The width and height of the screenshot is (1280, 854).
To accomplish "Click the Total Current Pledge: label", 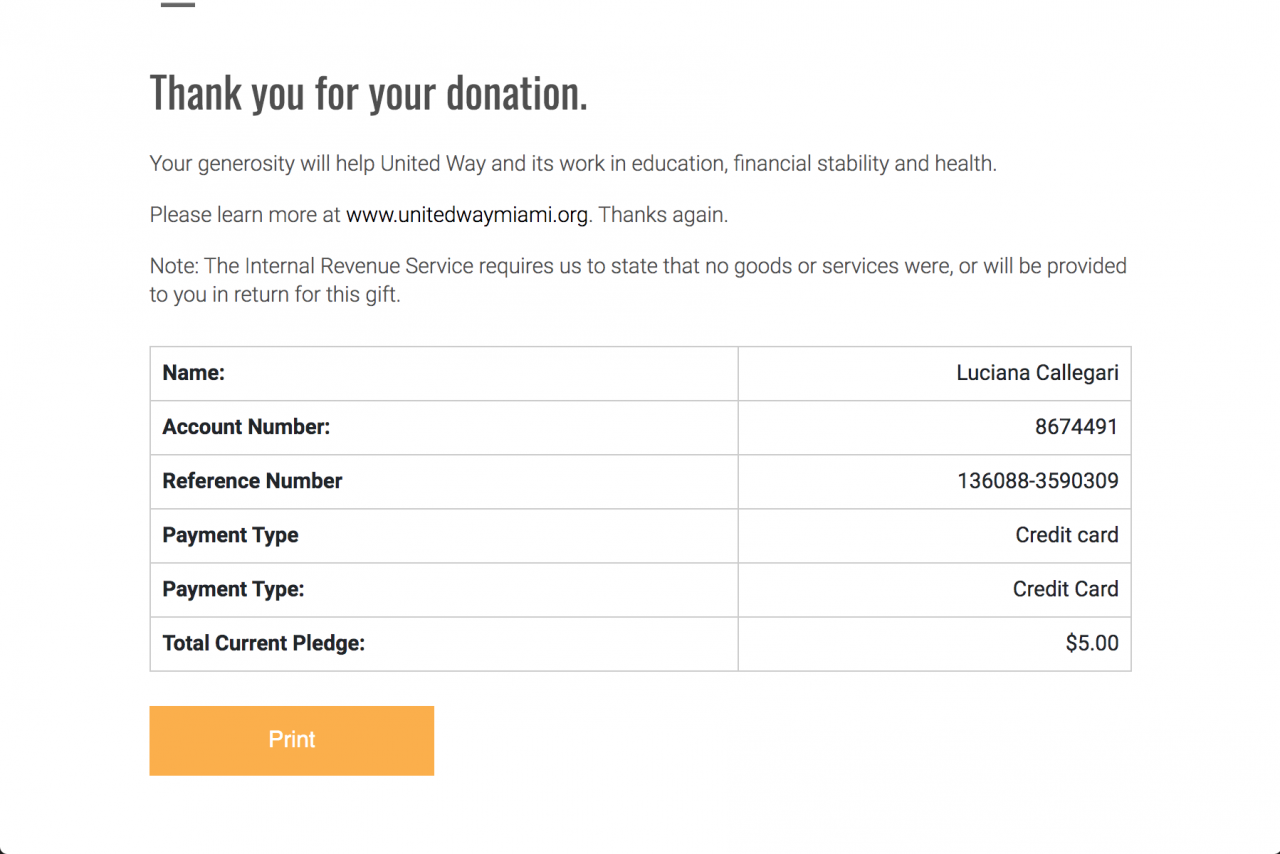I will click(263, 643).
